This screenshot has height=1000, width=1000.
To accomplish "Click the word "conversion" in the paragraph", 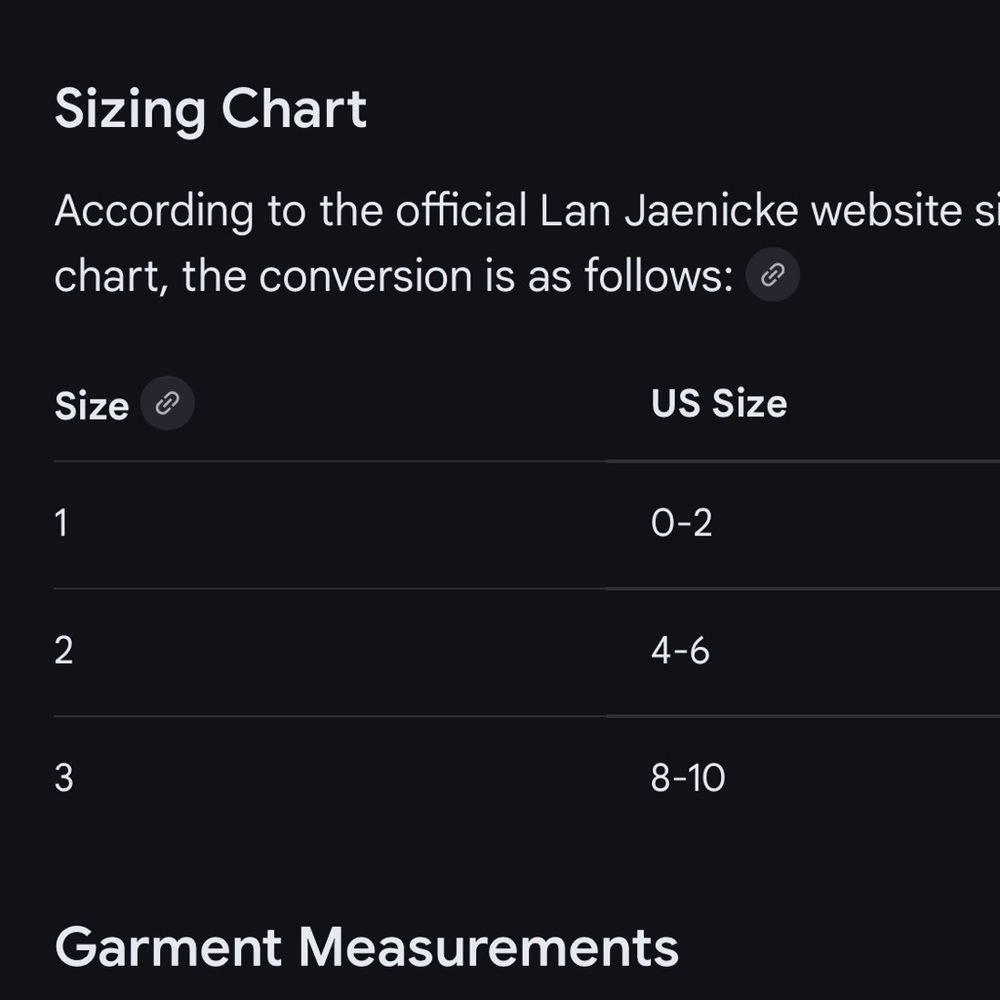I will pyautogui.click(x=365, y=276).
